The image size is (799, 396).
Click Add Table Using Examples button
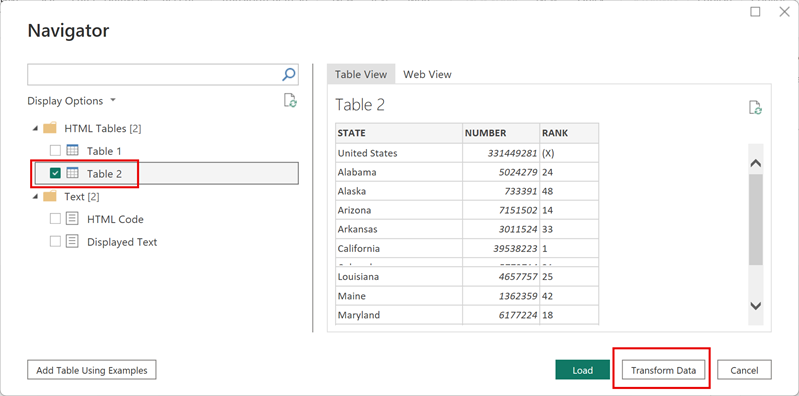(92, 370)
